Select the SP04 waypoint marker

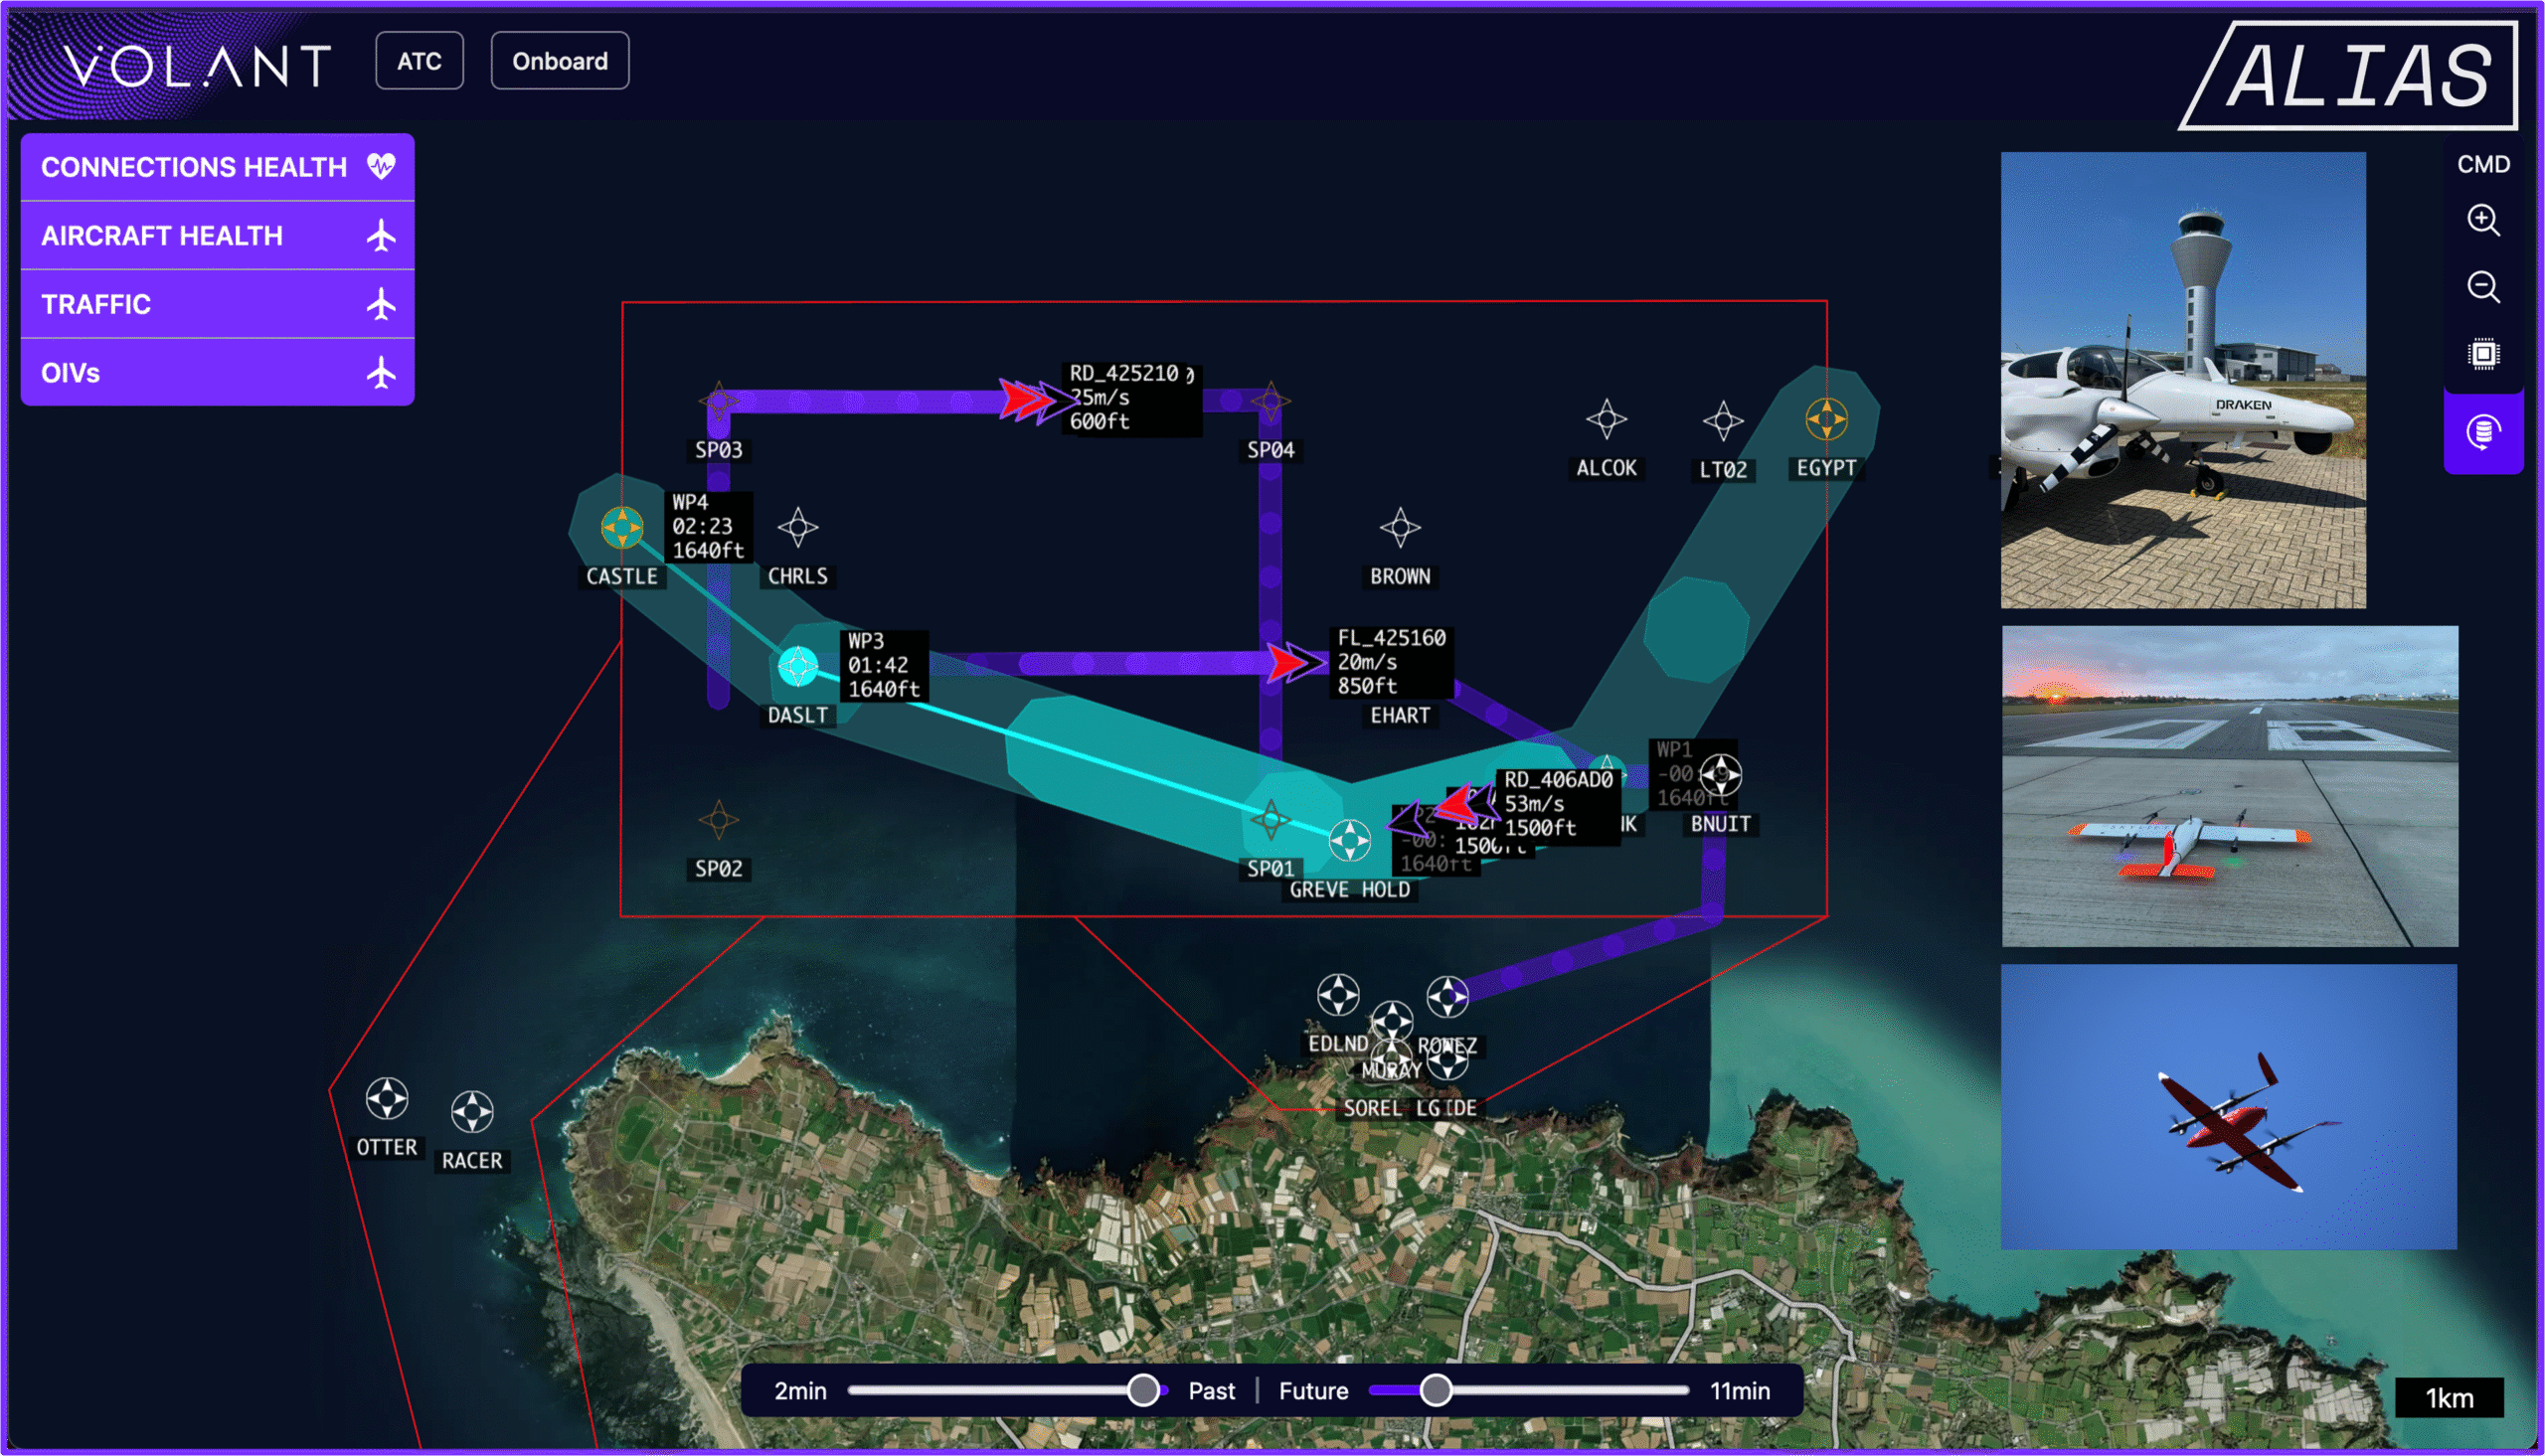click(x=1270, y=402)
